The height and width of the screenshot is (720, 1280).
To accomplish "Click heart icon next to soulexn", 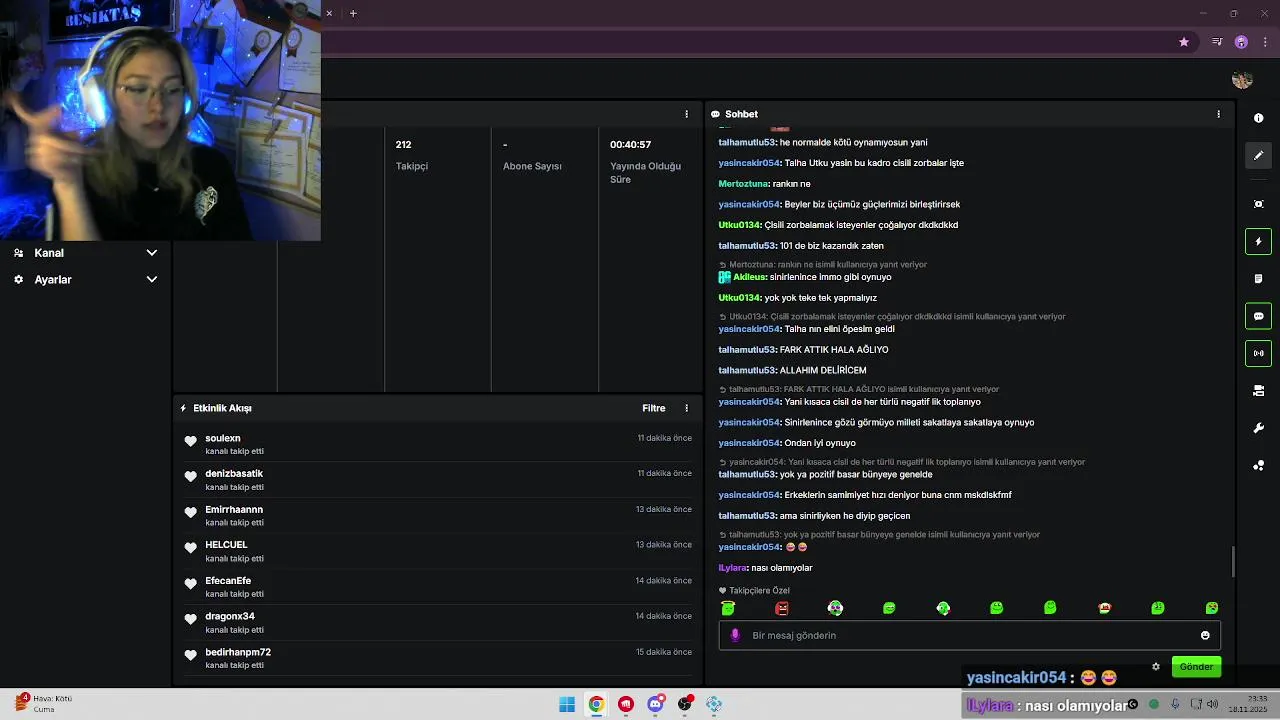I will click(190, 441).
